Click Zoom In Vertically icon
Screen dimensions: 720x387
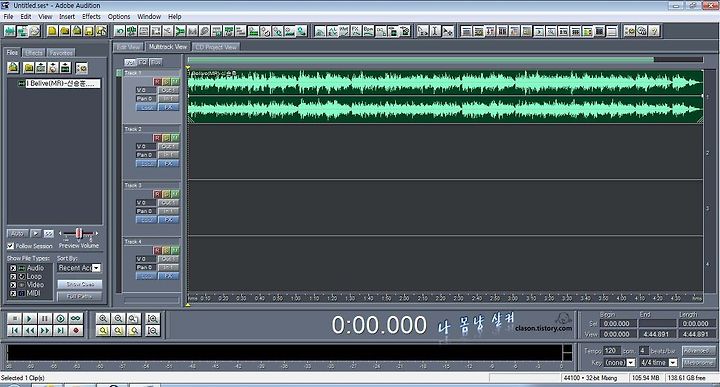coord(153,318)
